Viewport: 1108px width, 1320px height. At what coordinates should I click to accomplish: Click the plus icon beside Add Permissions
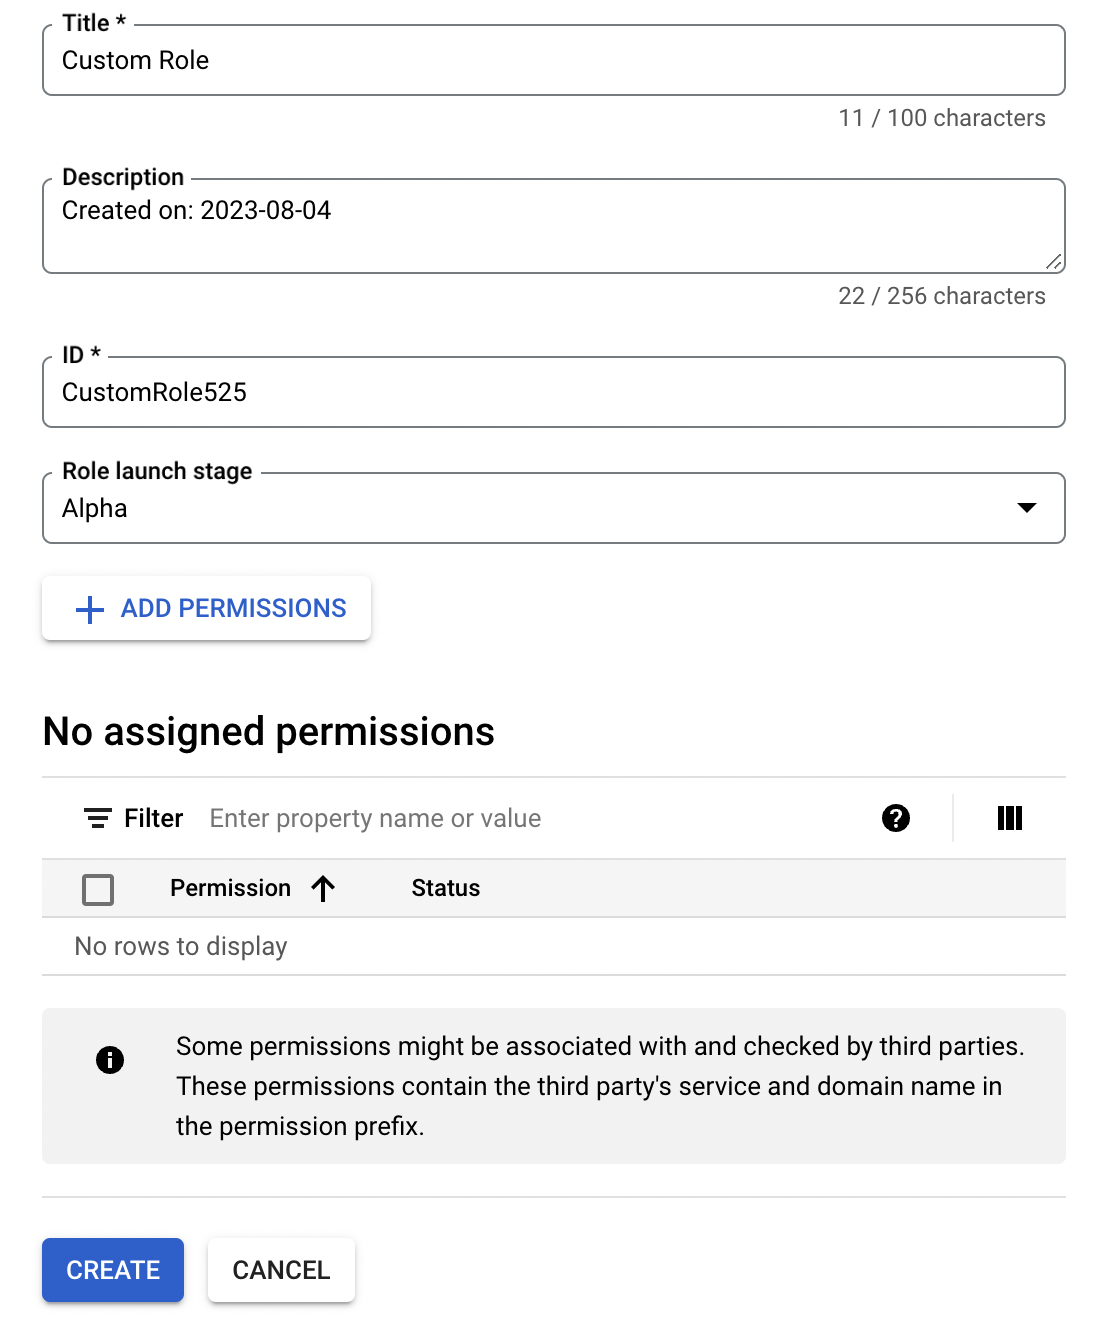click(x=90, y=609)
